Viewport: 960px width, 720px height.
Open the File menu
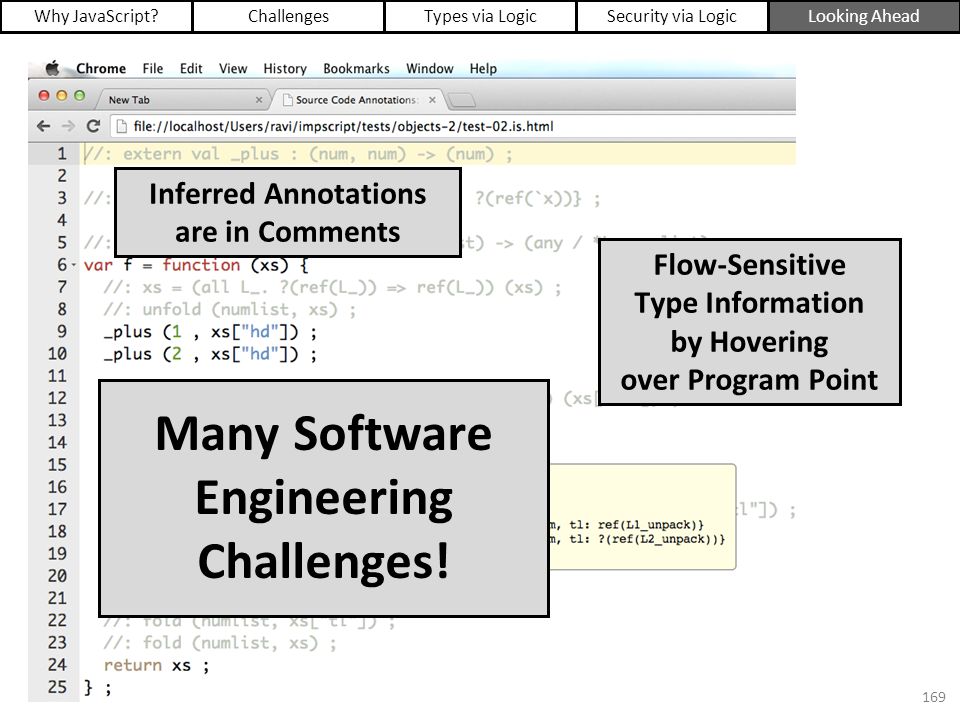pyautogui.click(x=153, y=69)
